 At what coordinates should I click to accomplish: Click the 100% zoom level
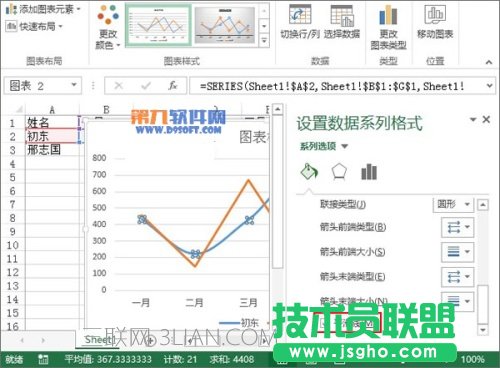[473, 359]
